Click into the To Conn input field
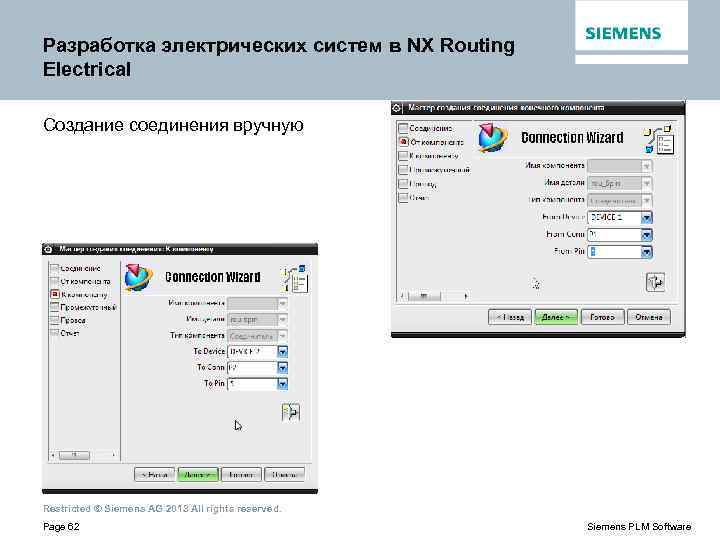The image size is (720, 540). click(253, 368)
